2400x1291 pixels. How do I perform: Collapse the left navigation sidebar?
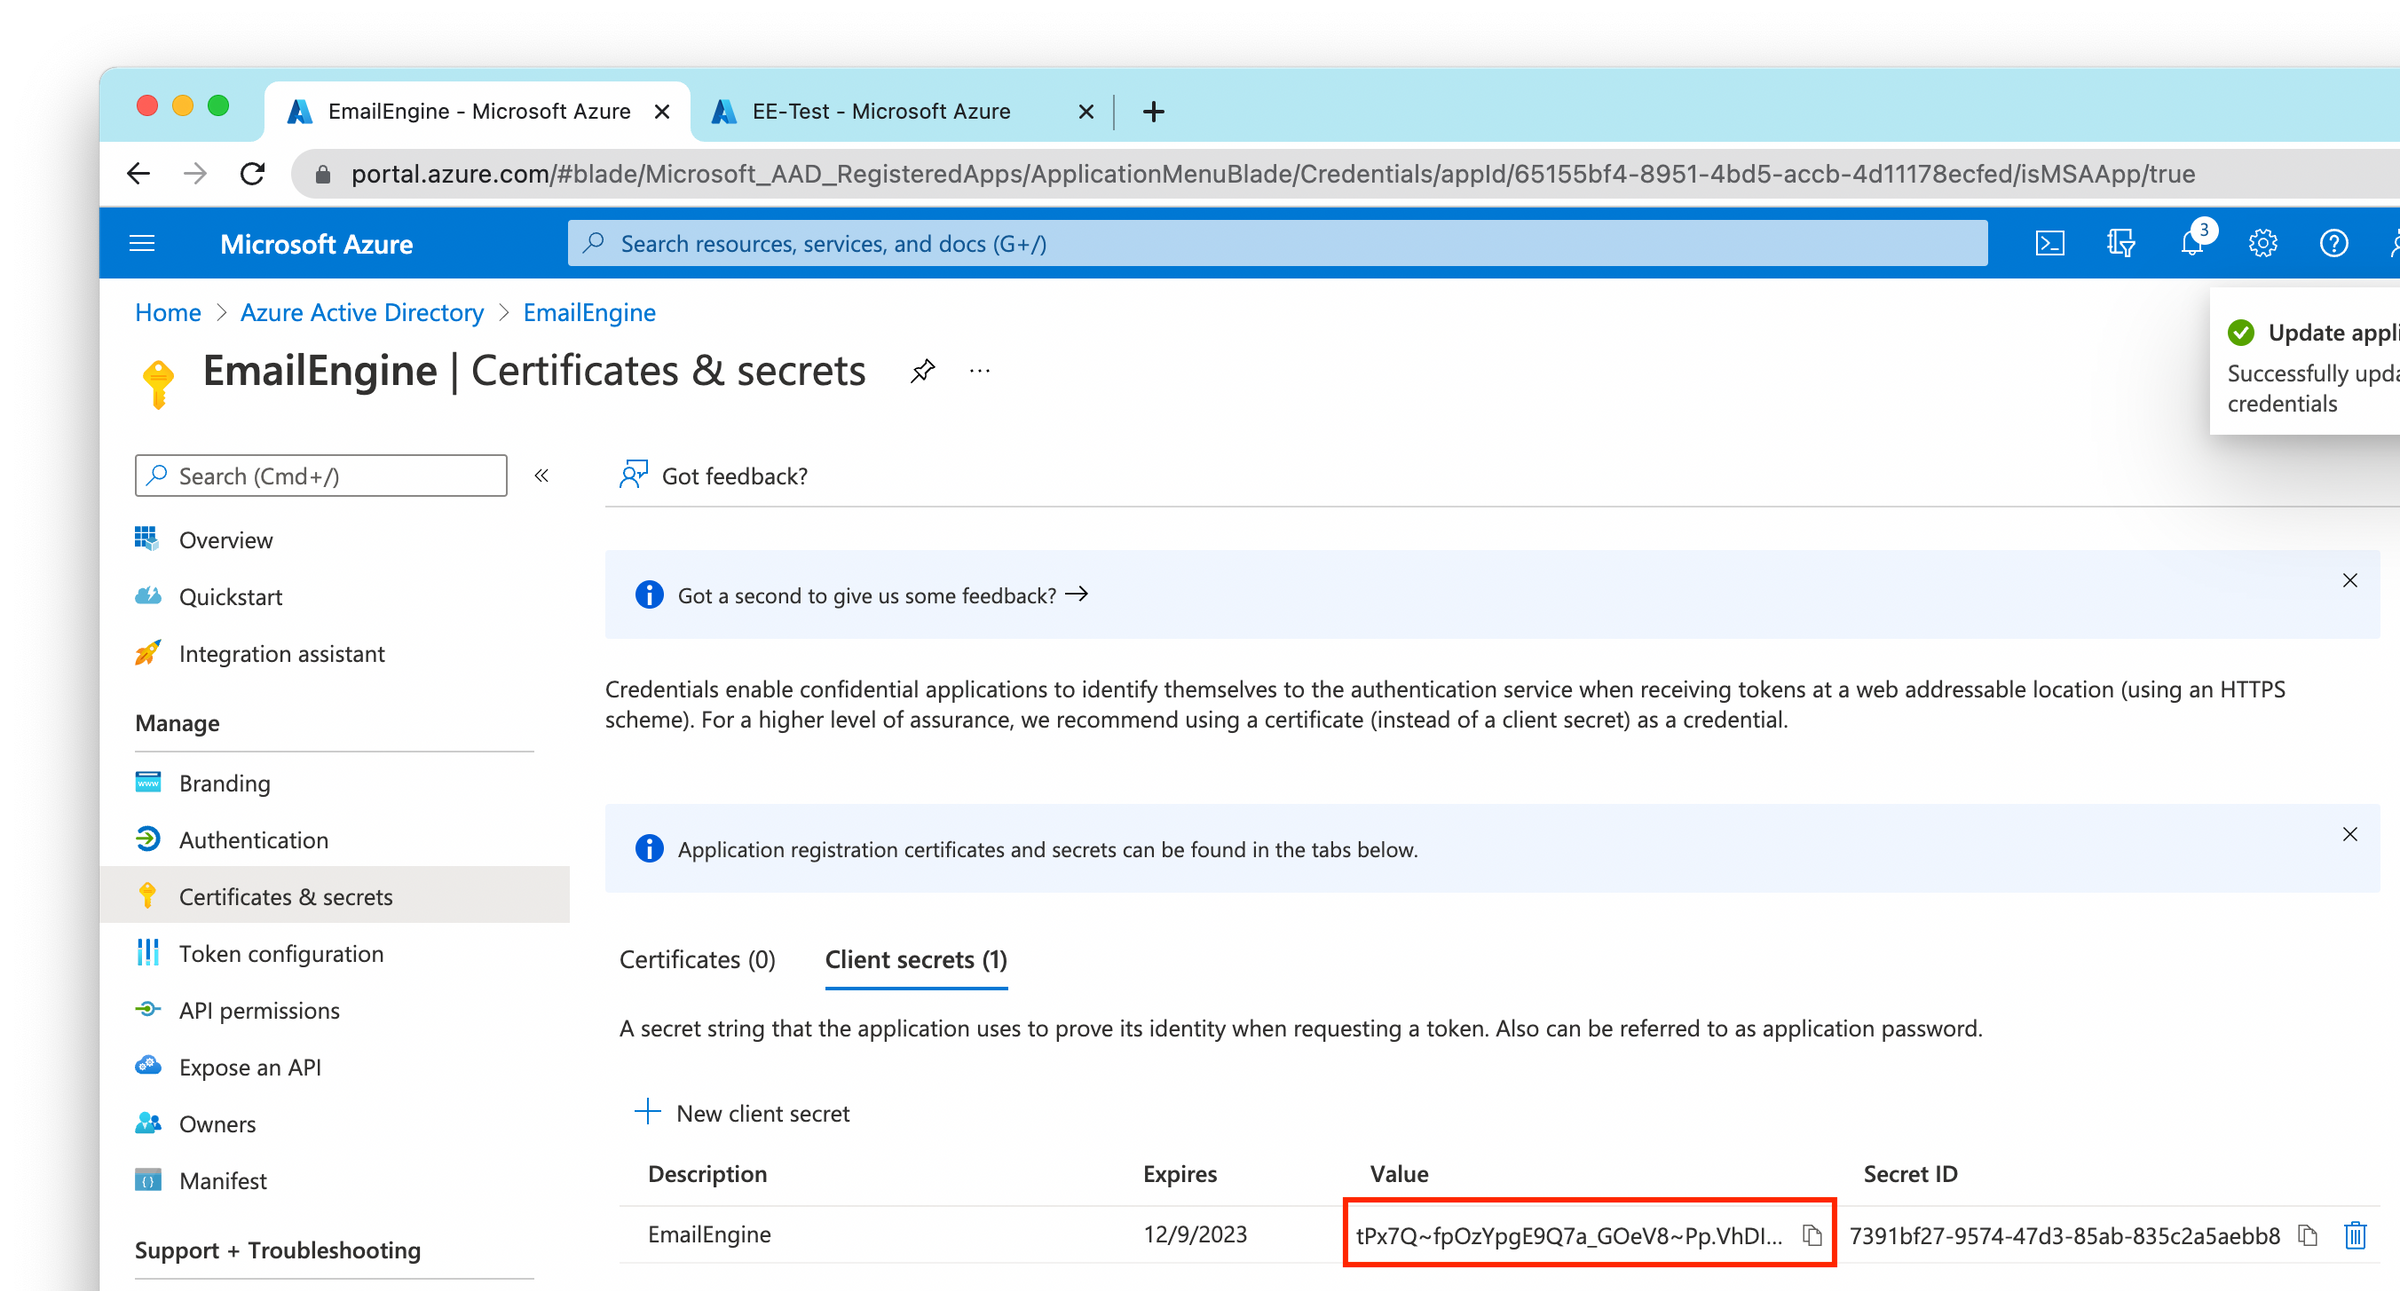pos(541,475)
